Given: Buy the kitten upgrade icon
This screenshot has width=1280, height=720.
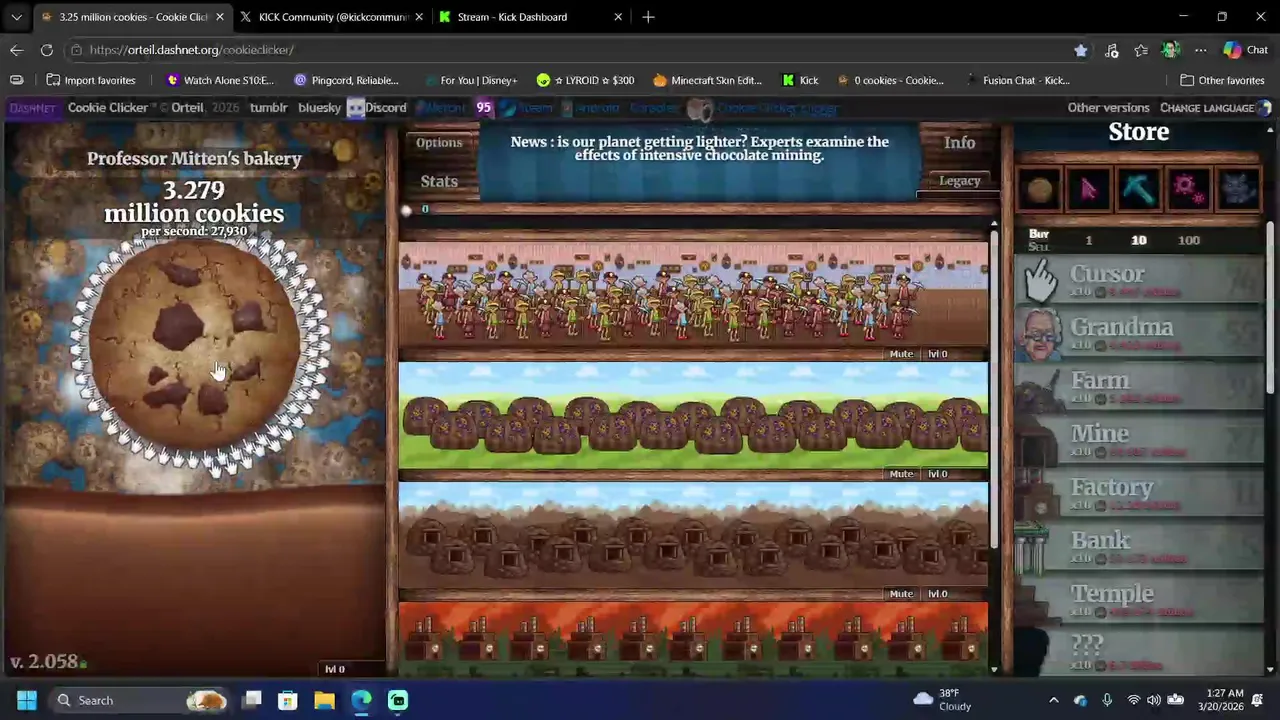Looking at the screenshot, I should click(1237, 189).
